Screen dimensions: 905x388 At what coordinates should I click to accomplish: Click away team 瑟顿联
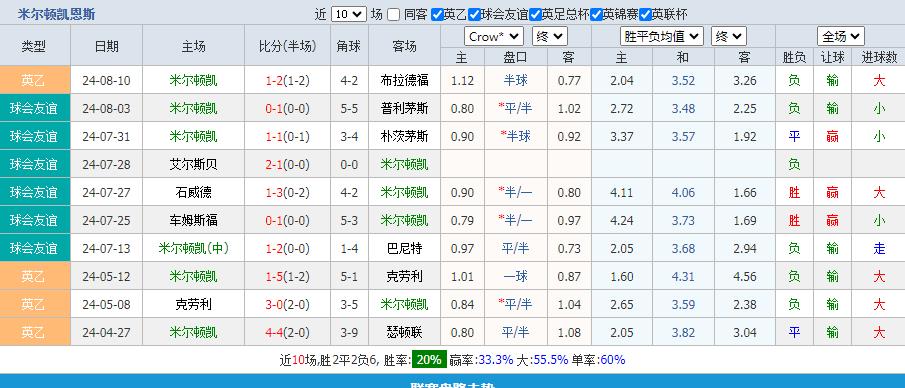404,333
